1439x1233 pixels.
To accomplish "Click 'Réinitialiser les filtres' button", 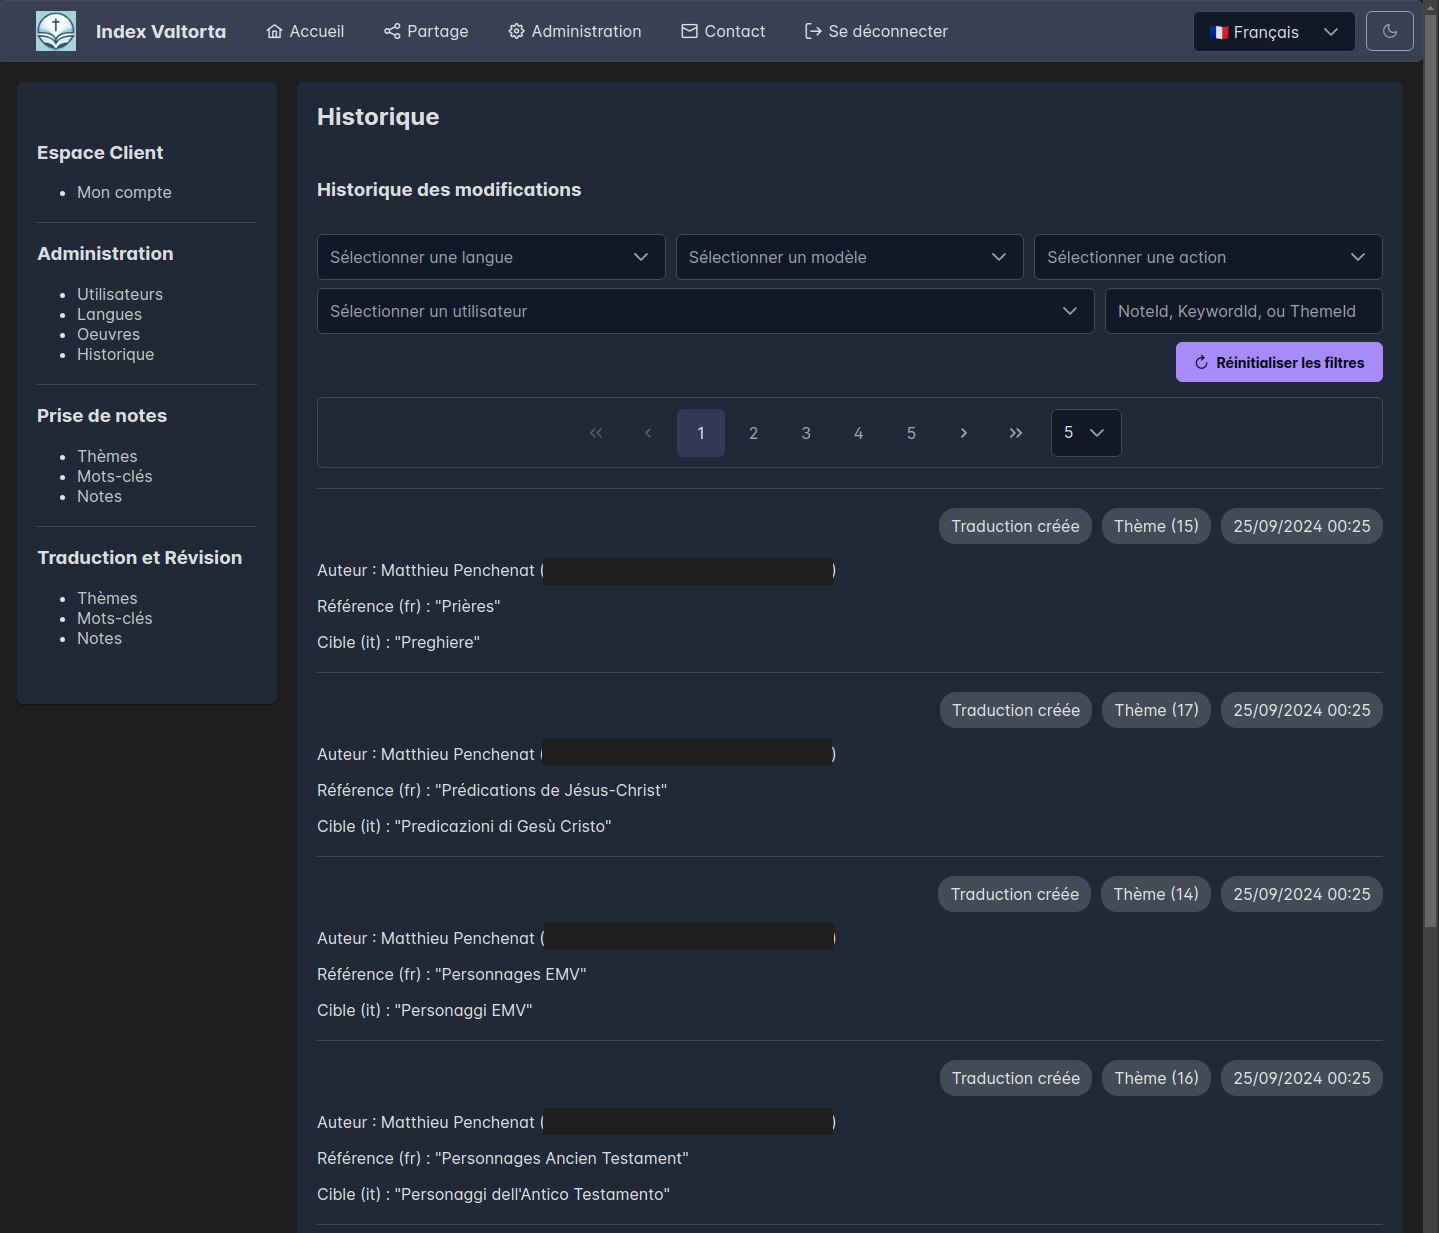I will point(1278,362).
